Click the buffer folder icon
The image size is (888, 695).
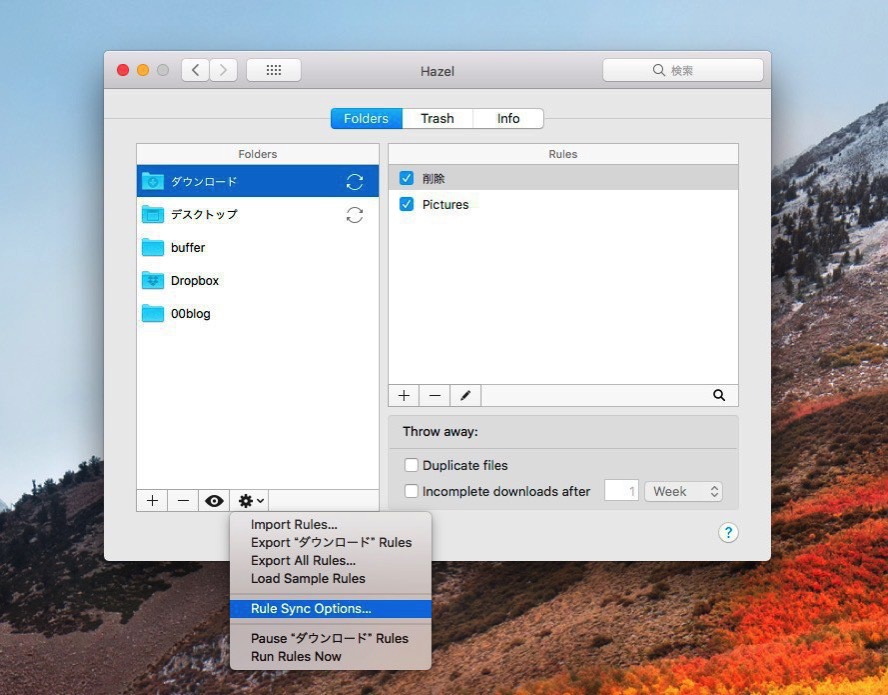click(x=152, y=248)
